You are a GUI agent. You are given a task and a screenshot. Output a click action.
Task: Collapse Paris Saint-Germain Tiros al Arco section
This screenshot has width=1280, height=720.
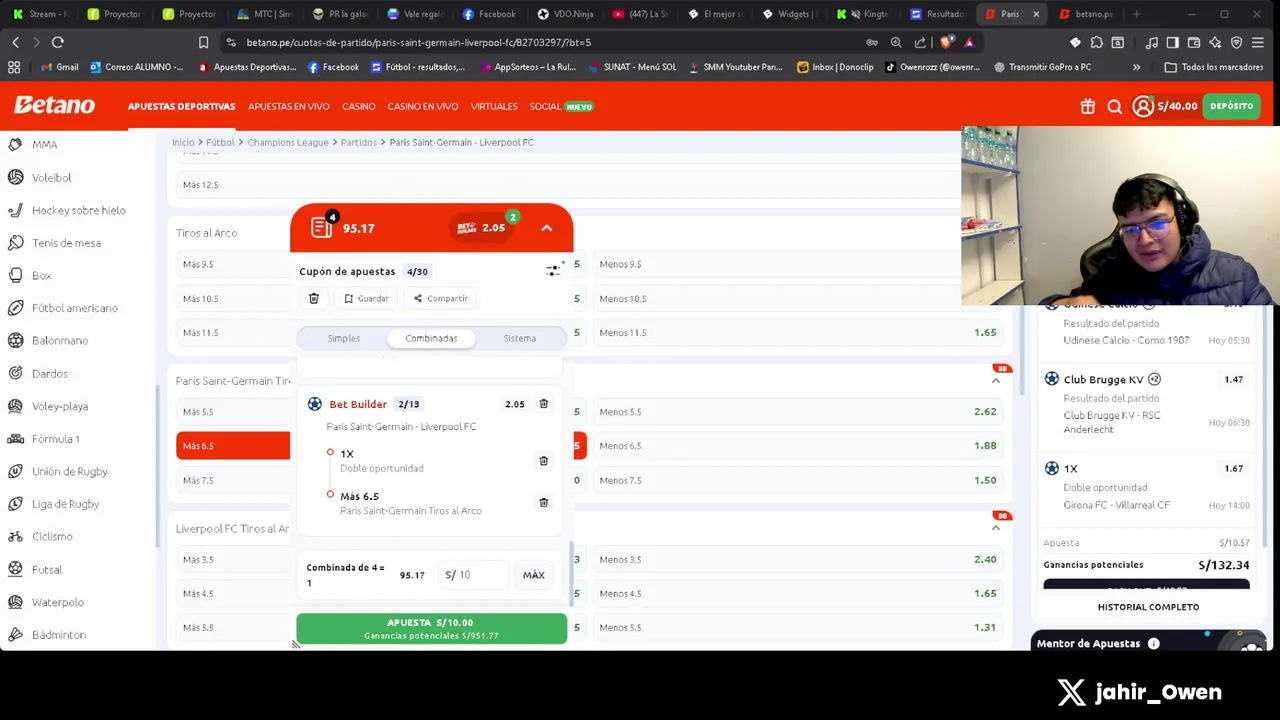tap(996, 380)
